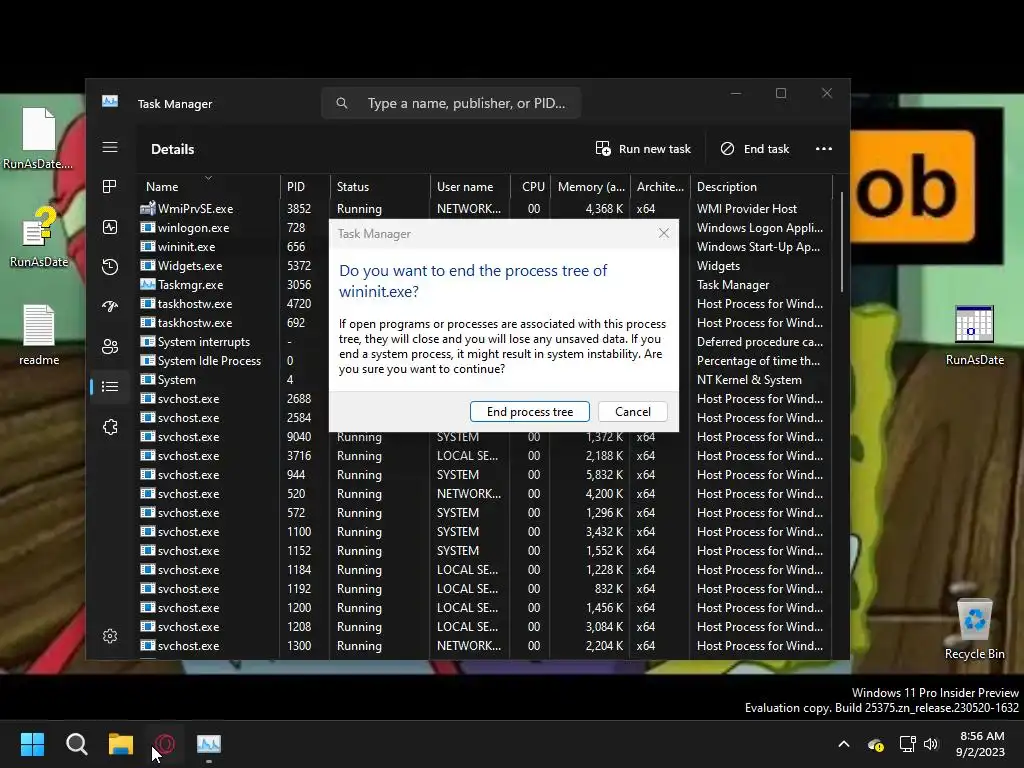Cancel the end process tree dialog

633,411
